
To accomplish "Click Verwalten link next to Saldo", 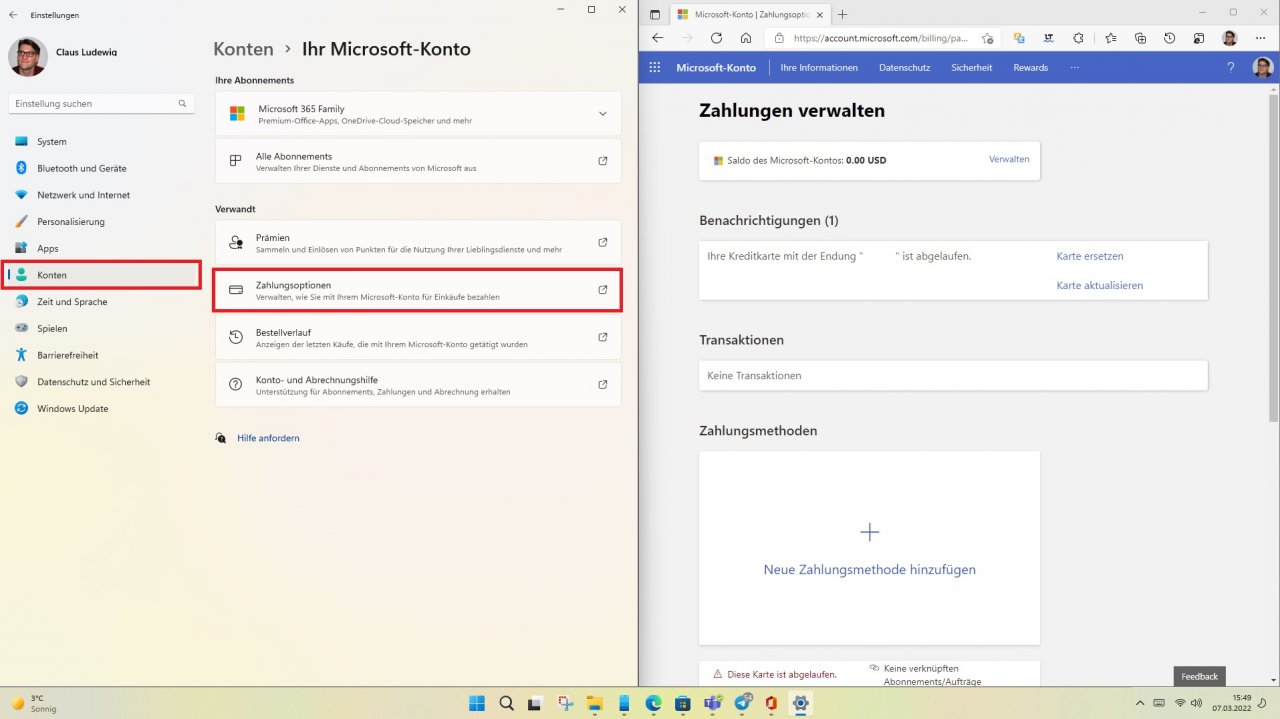I will [1009, 159].
